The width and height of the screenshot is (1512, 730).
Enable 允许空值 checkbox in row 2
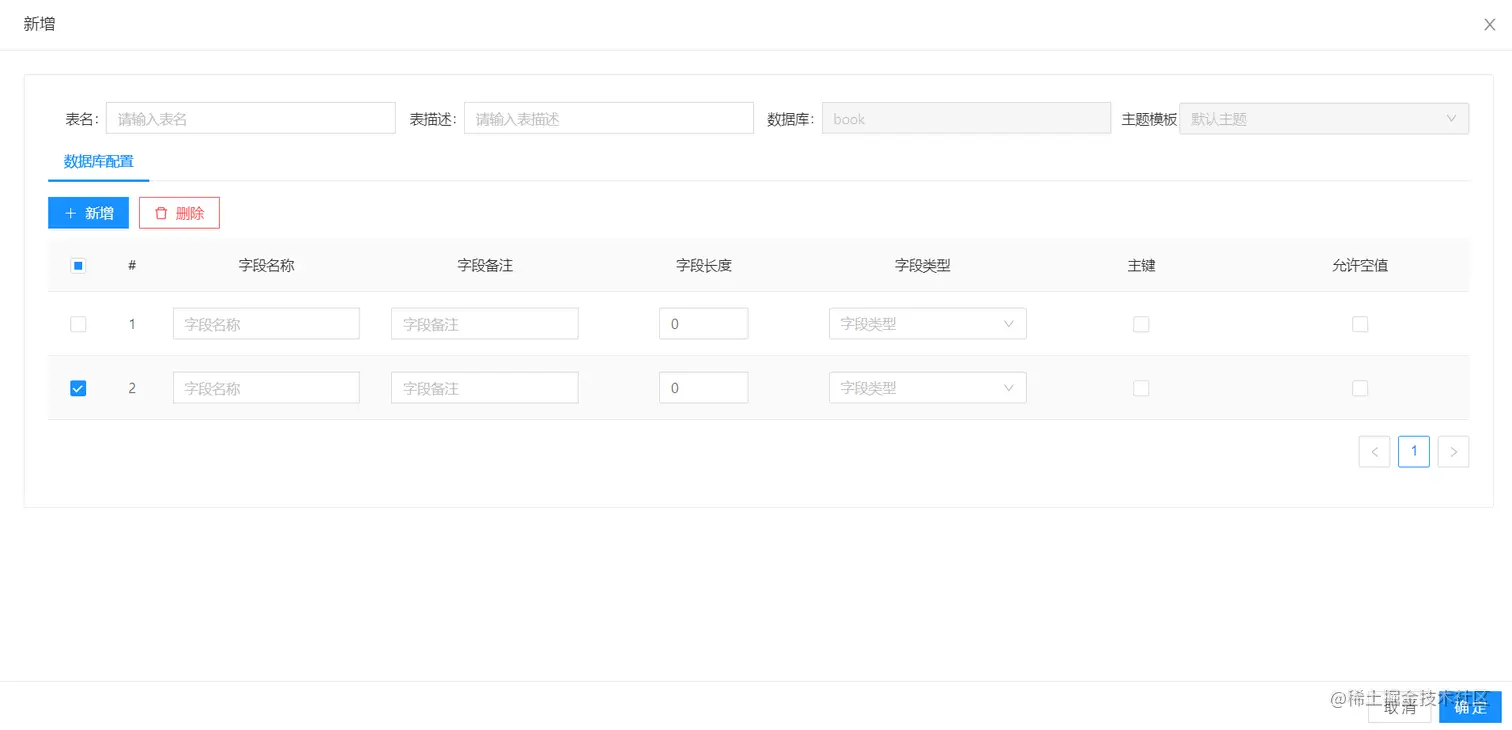click(x=1360, y=388)
